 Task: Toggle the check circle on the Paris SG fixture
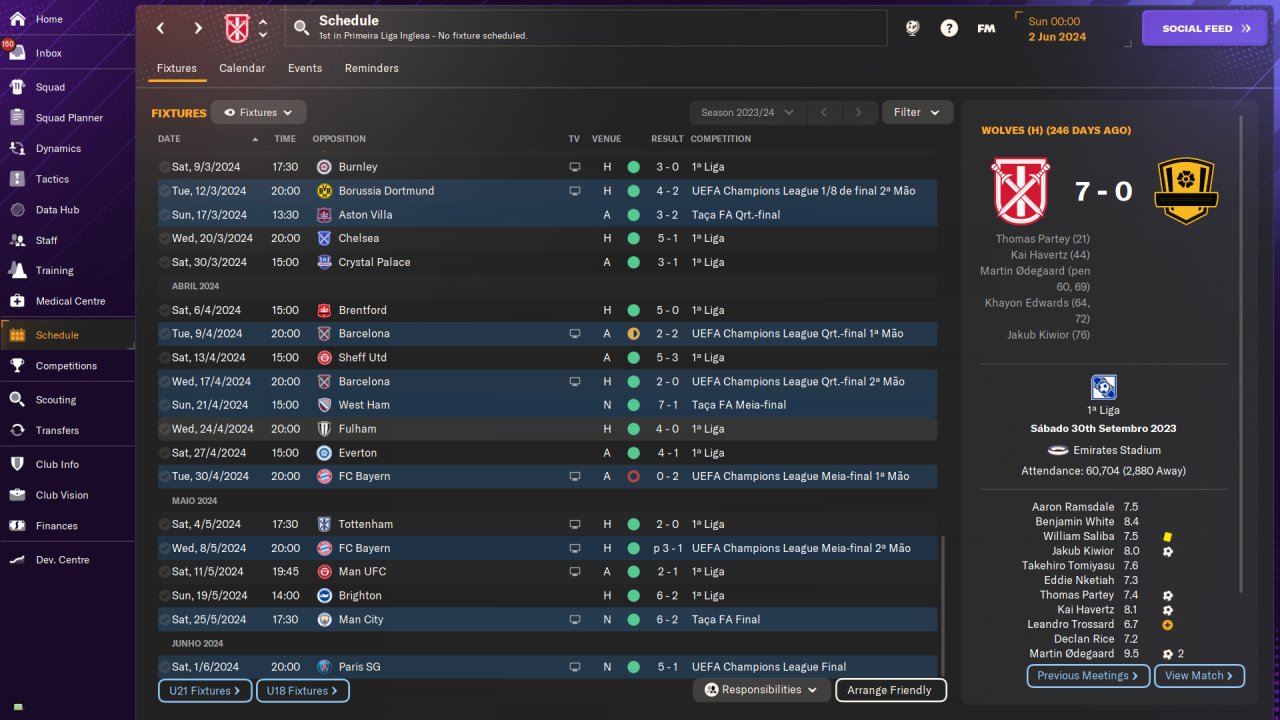[x=164, y=667]
